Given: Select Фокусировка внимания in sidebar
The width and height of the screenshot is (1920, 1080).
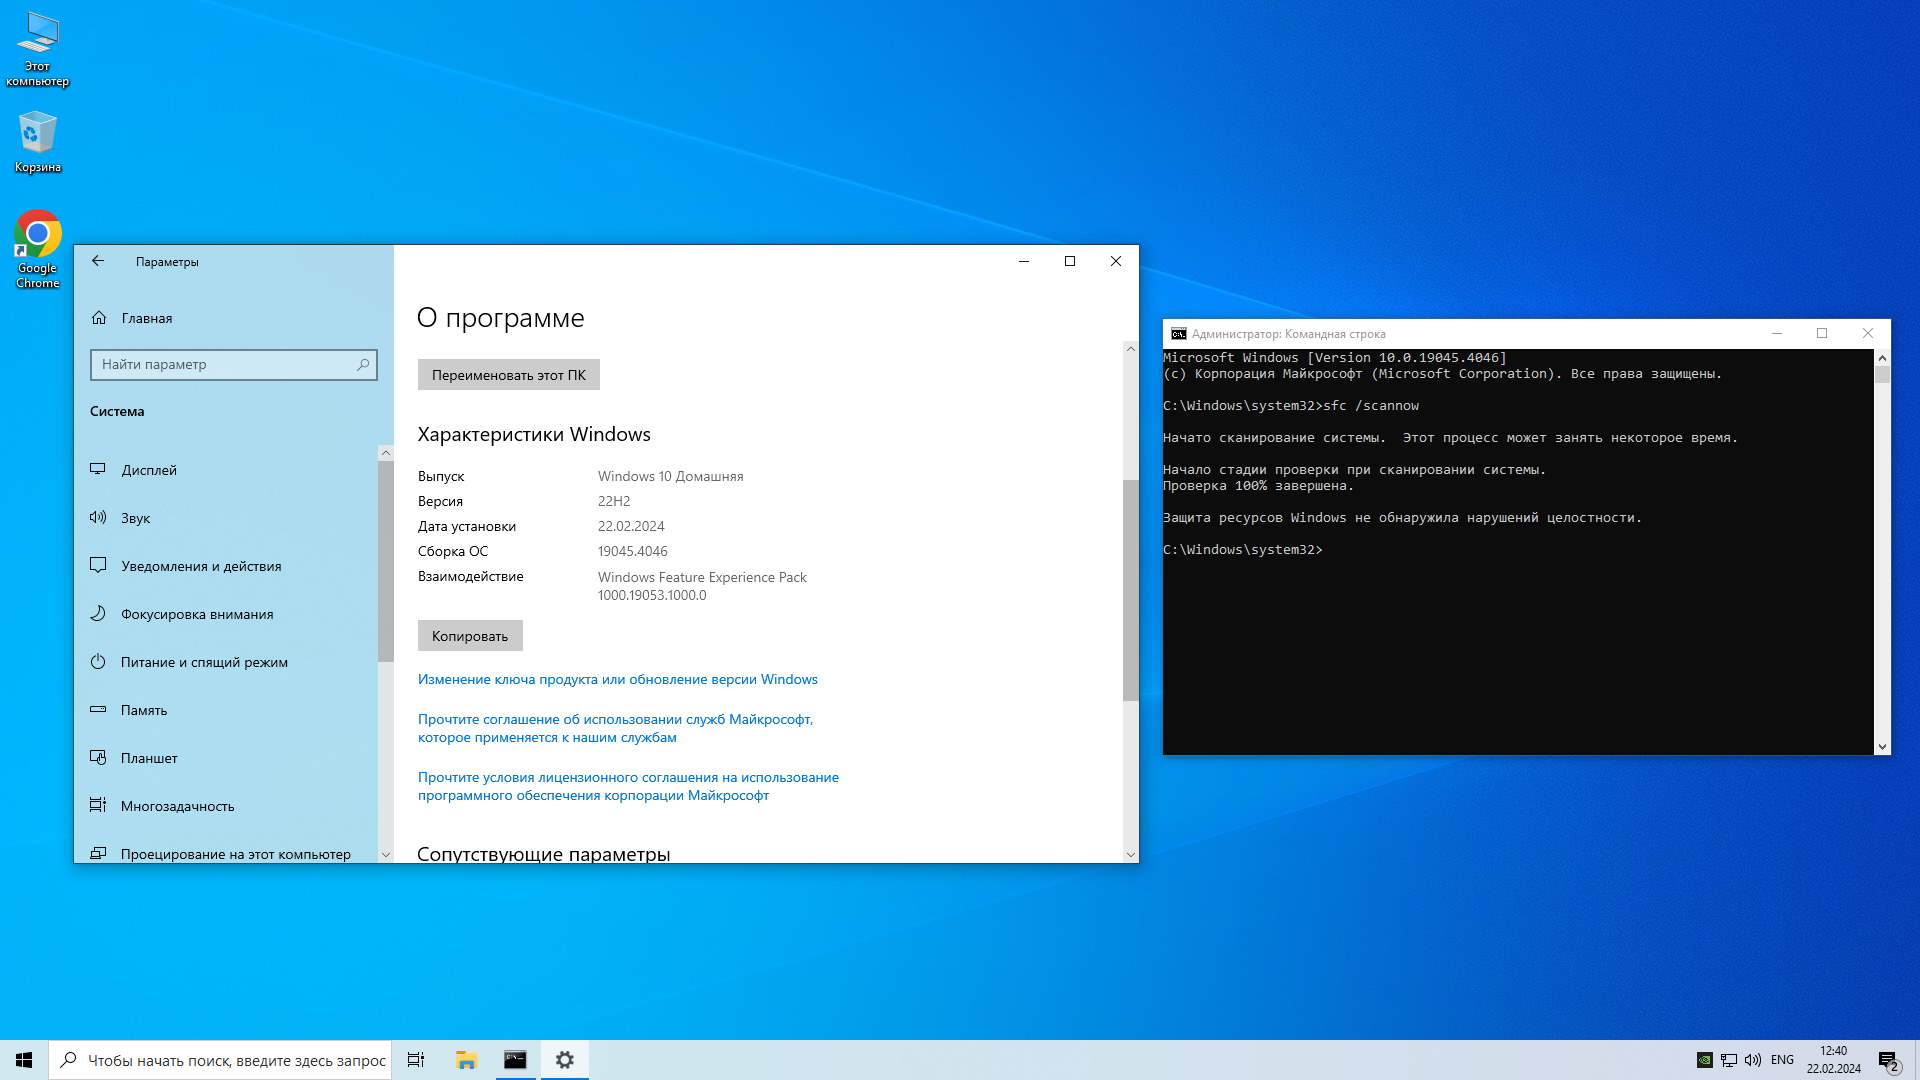Looking at the screenshot, I should coord(197,614).
